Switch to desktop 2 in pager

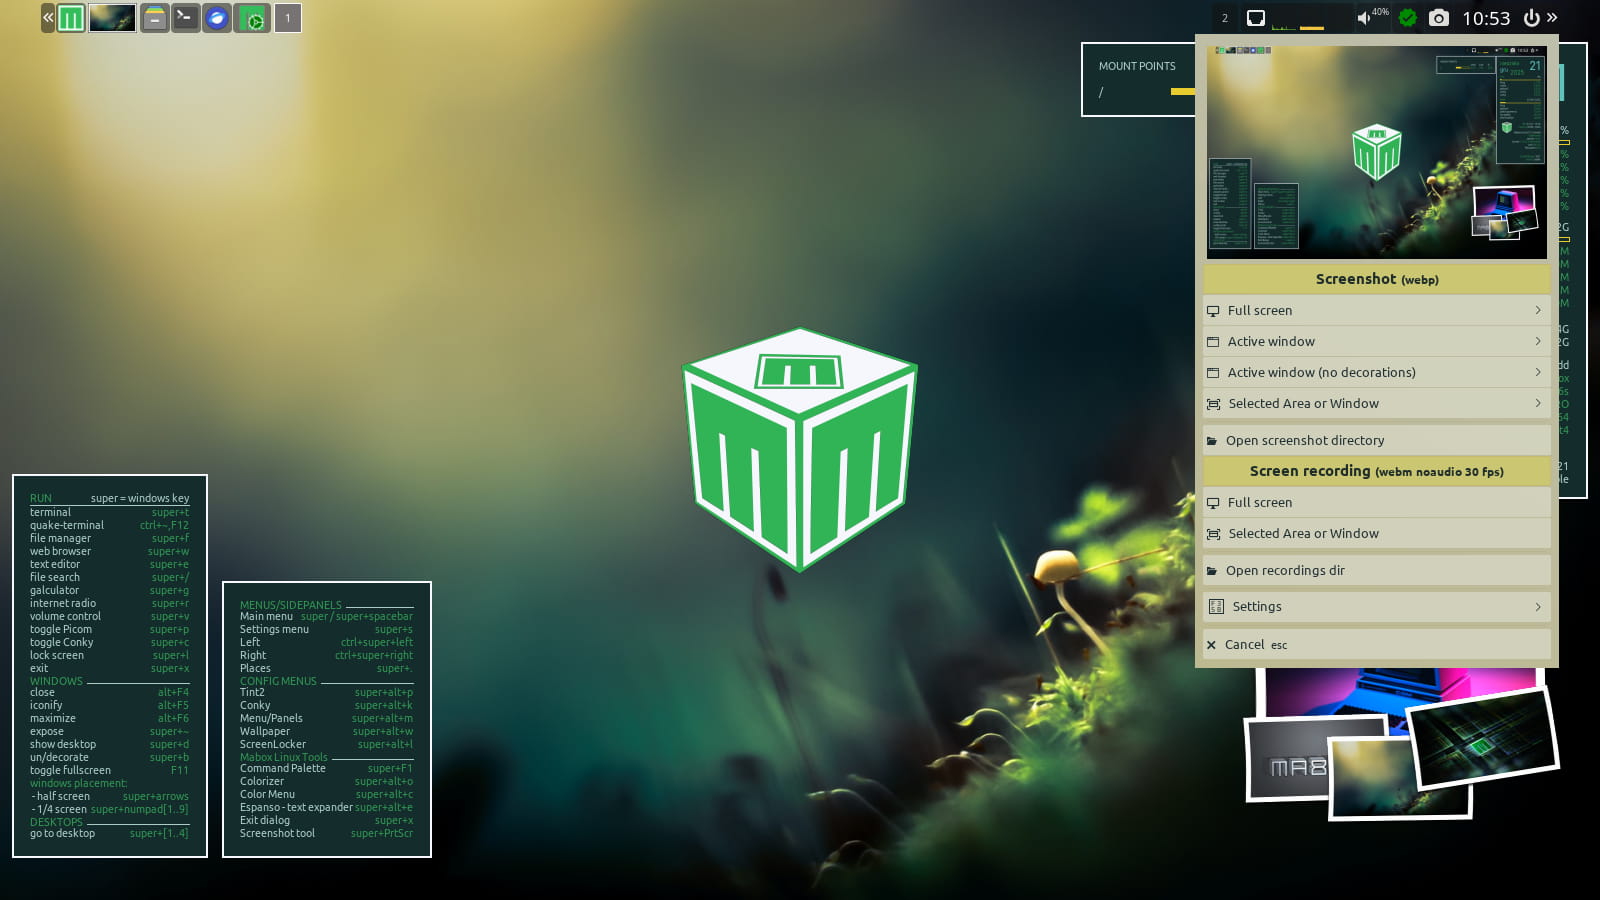pyautogui.click(x=1225, y=18)
